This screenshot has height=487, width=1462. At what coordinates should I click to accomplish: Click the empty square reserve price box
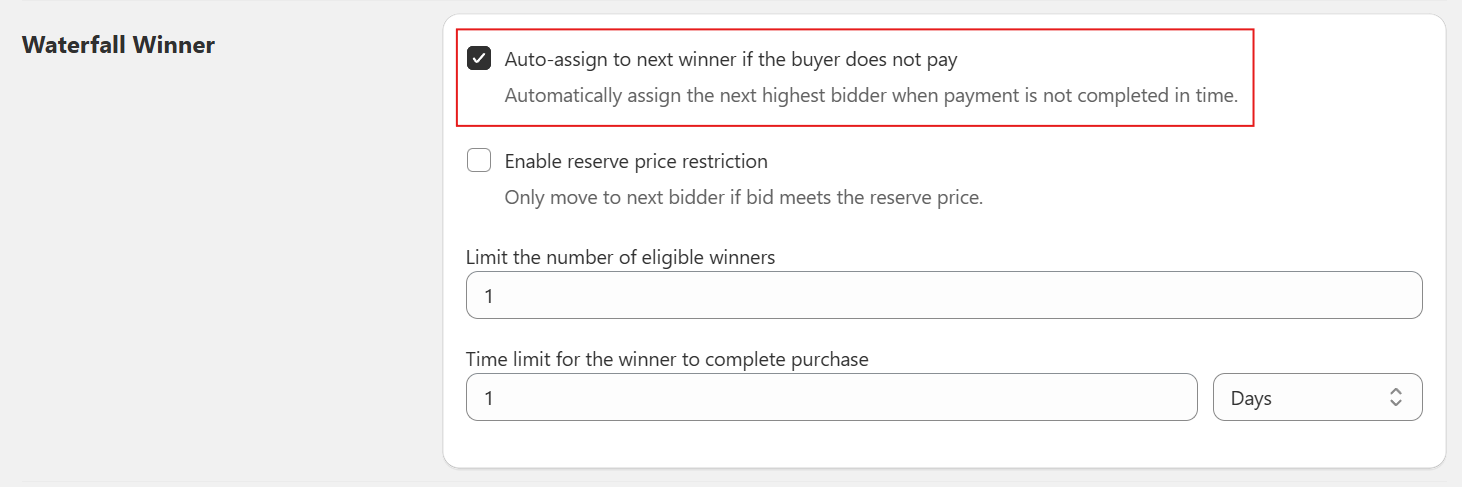(479, 160)
